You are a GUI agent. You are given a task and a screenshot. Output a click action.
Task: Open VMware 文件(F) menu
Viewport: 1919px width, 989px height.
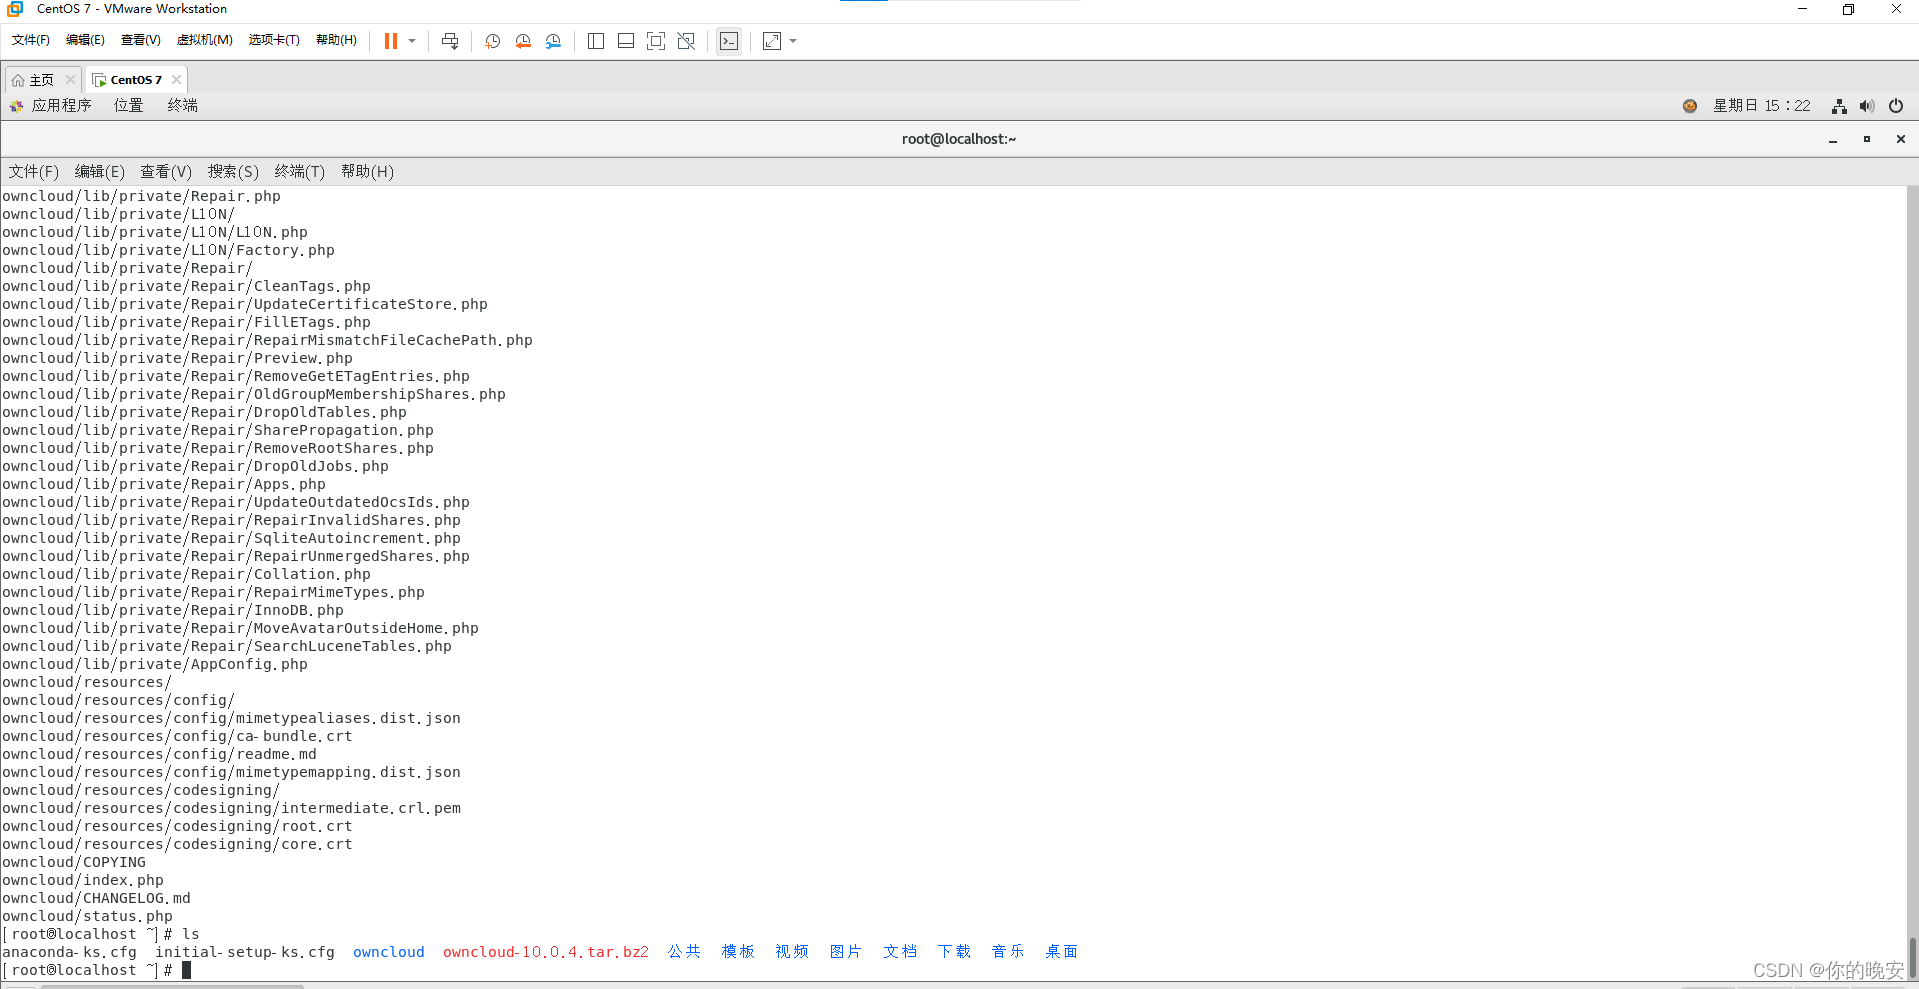coord(31,40)
